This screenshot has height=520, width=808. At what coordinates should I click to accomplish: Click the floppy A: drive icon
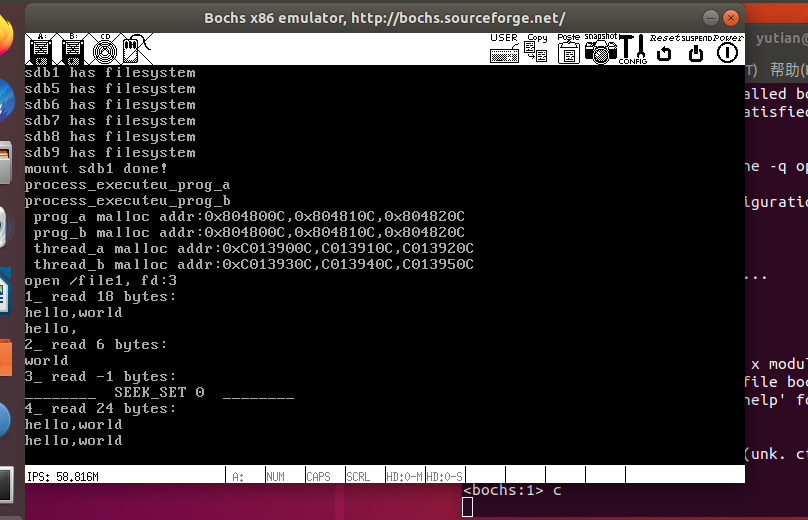[41, 49]
